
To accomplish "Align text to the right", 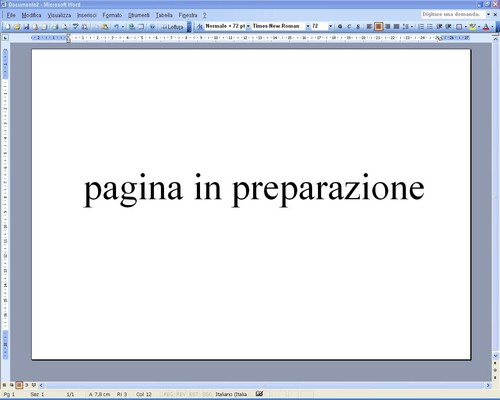I will (x=387, y=26).
